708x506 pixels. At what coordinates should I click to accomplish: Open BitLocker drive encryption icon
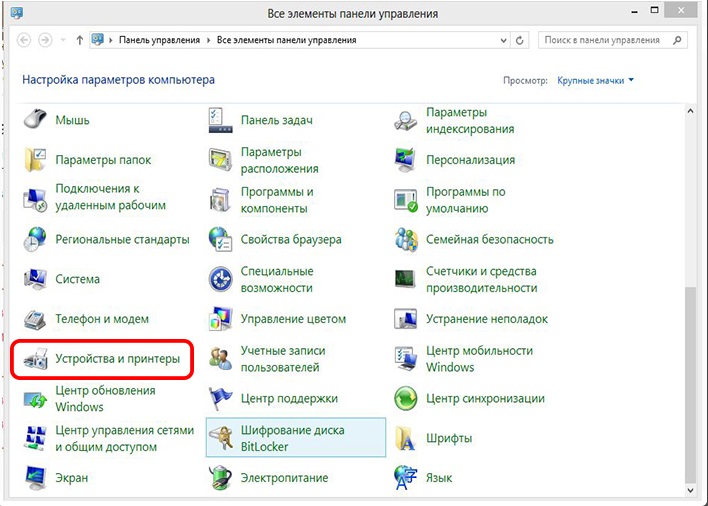click(x=221, y=438)
